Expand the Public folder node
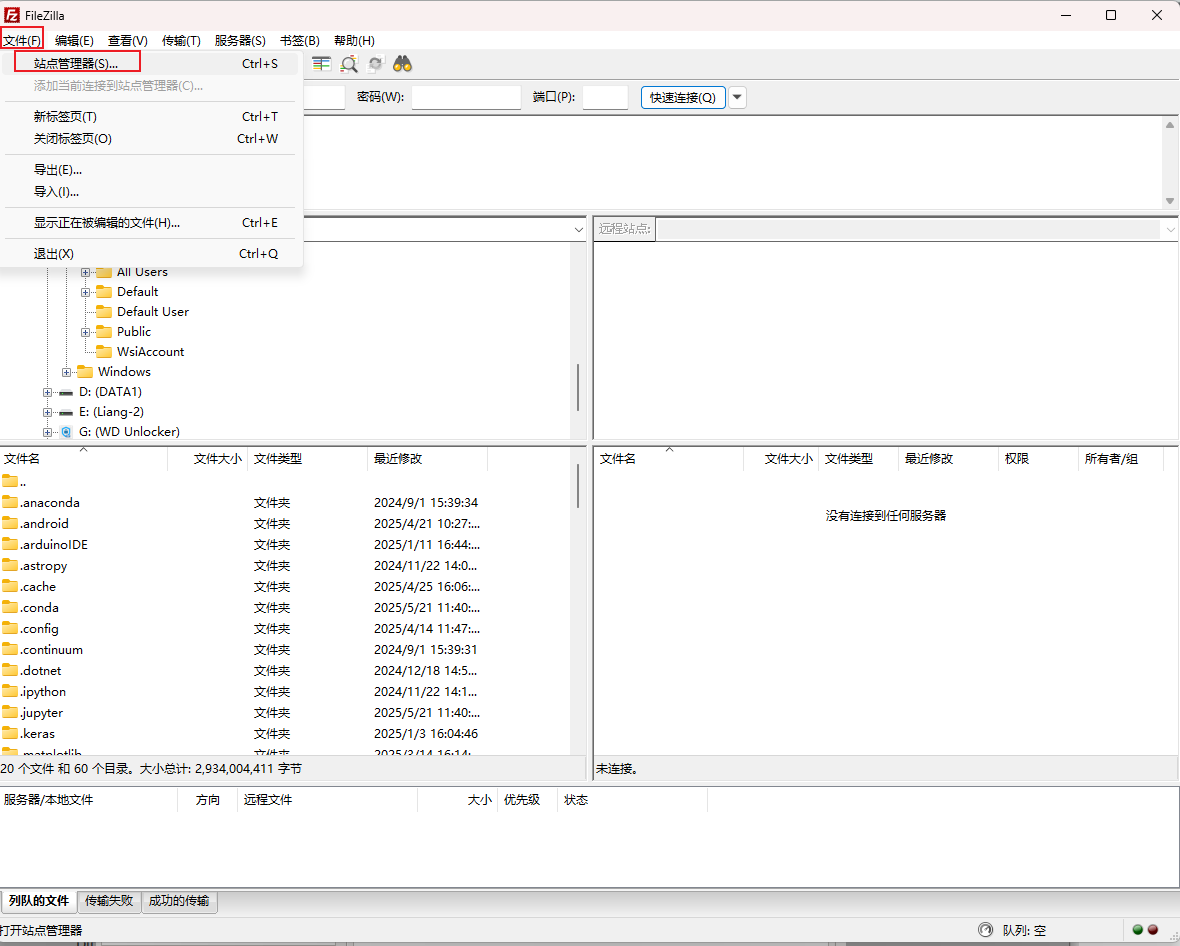 [86, 332]
